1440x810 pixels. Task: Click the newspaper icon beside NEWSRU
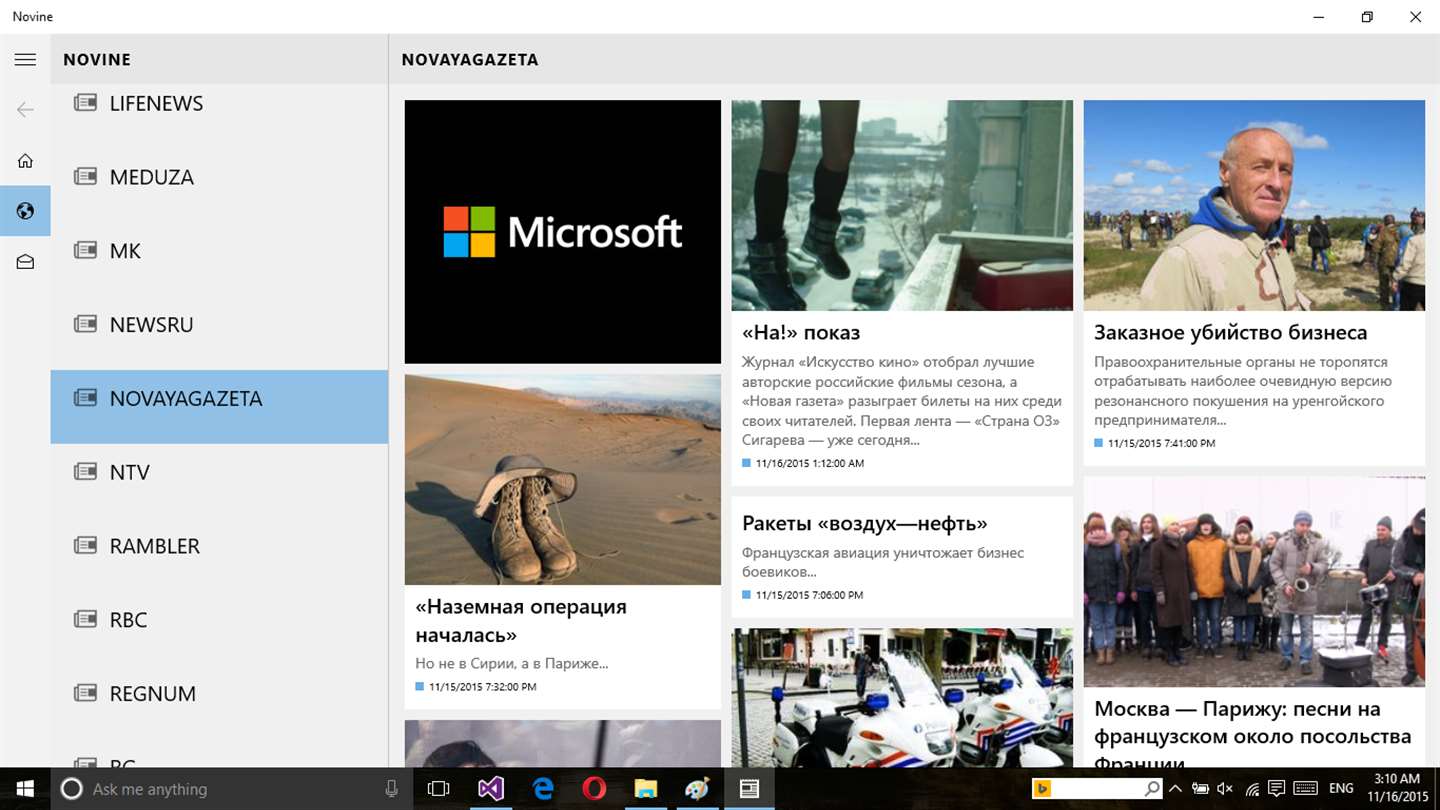click(85, 324)
